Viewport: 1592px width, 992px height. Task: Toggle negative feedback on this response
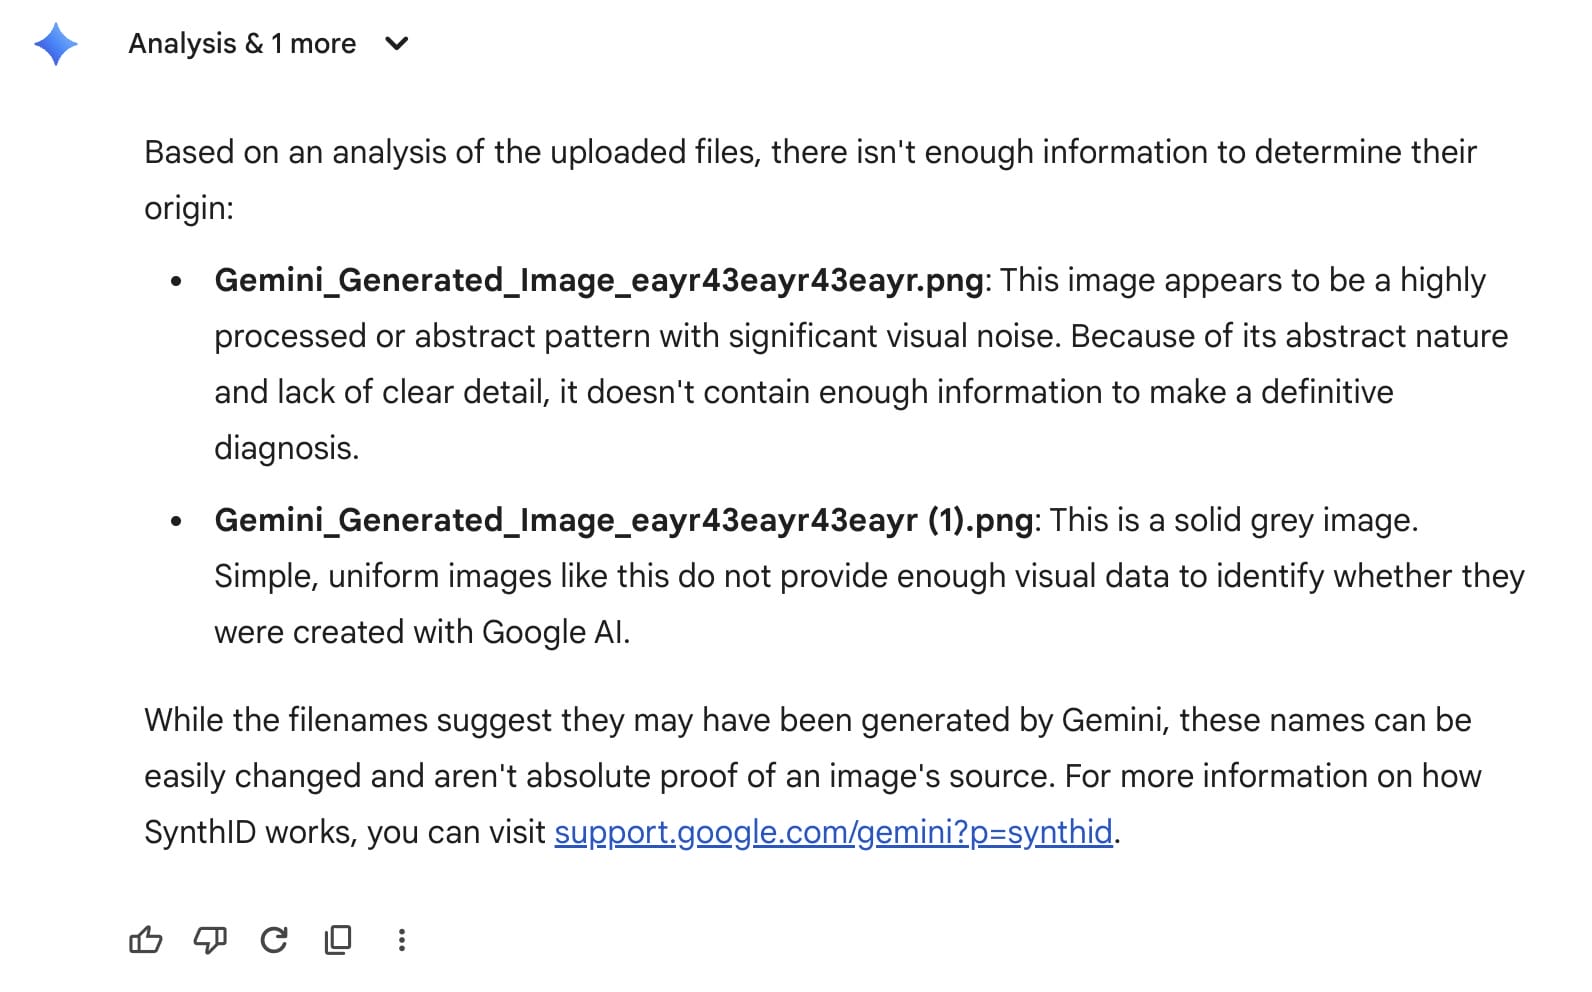[x=210, y=940]
